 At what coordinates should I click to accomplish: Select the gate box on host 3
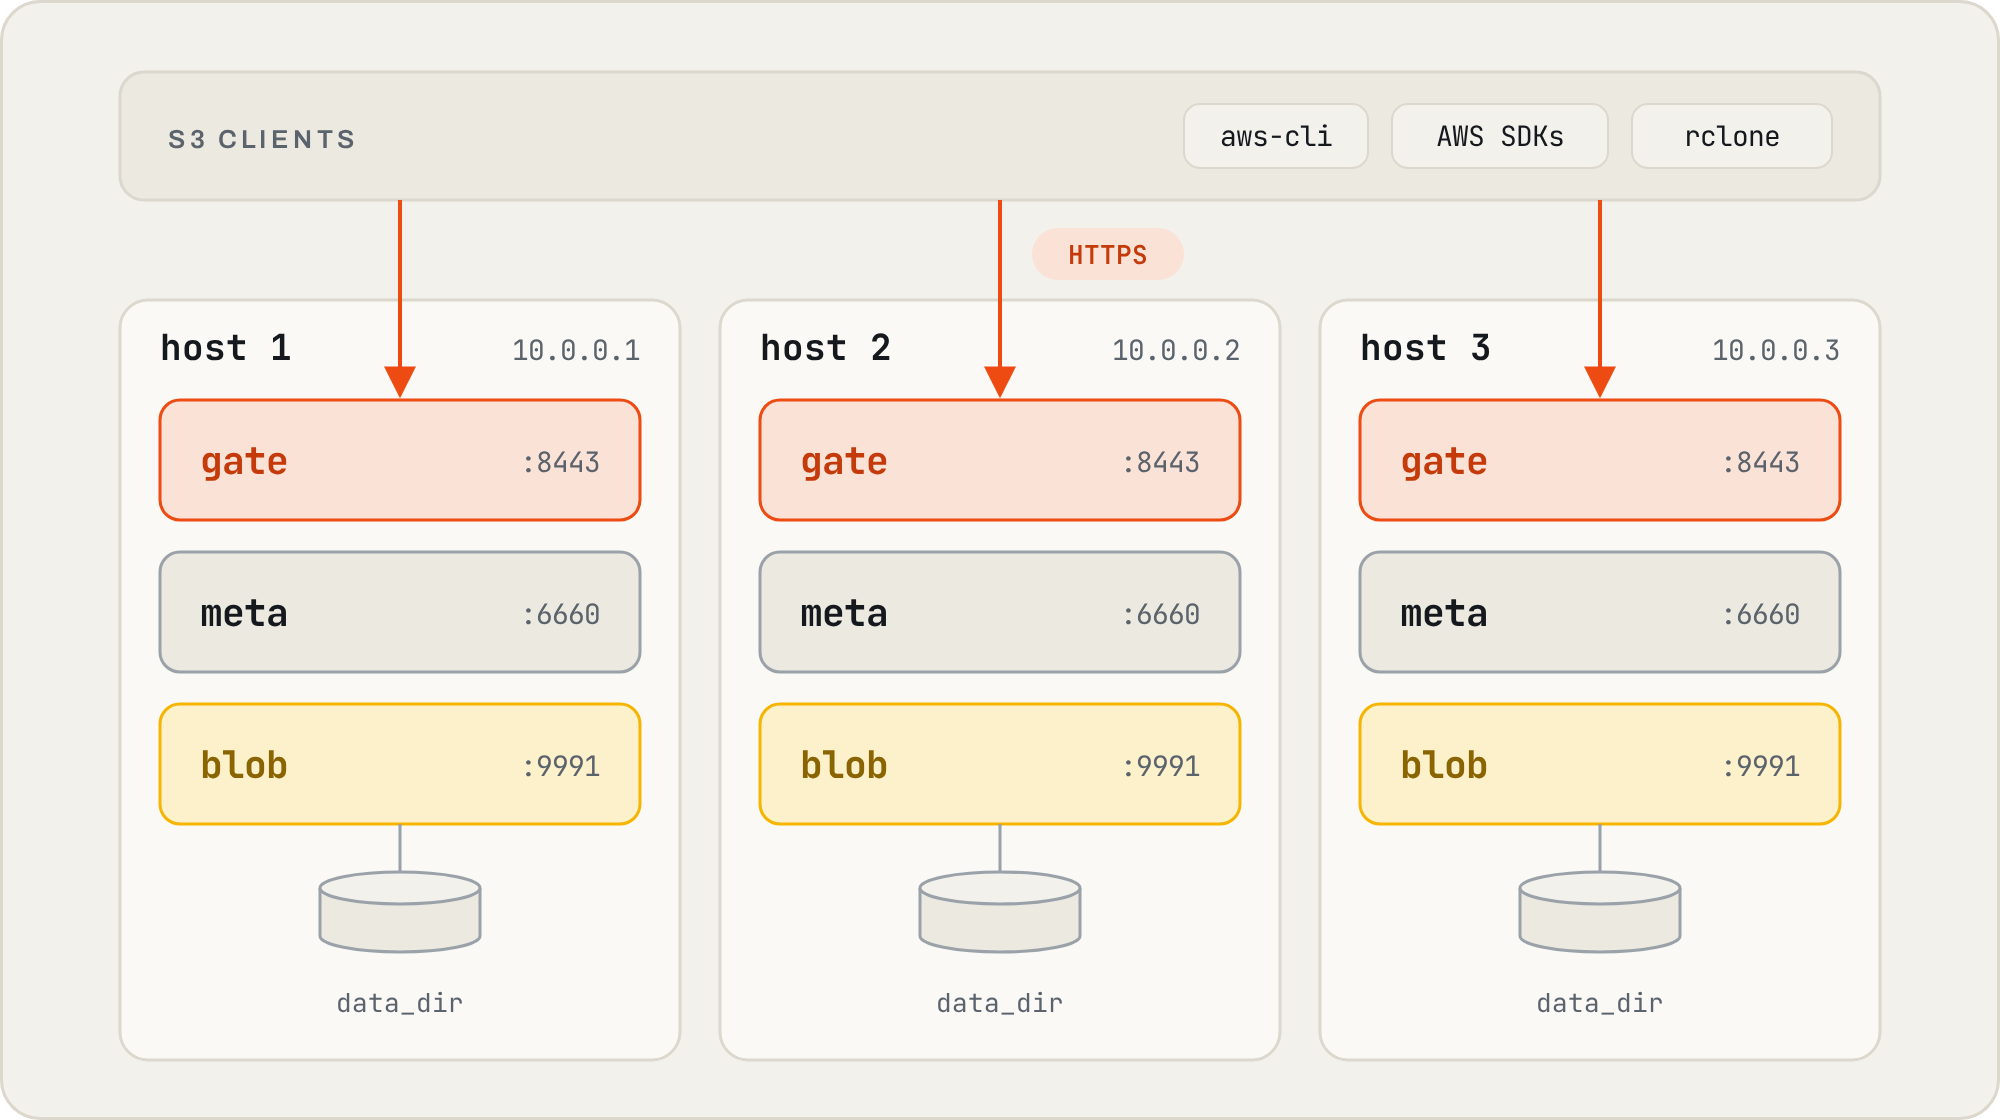pyautogui.click(x=1600, y=460)
